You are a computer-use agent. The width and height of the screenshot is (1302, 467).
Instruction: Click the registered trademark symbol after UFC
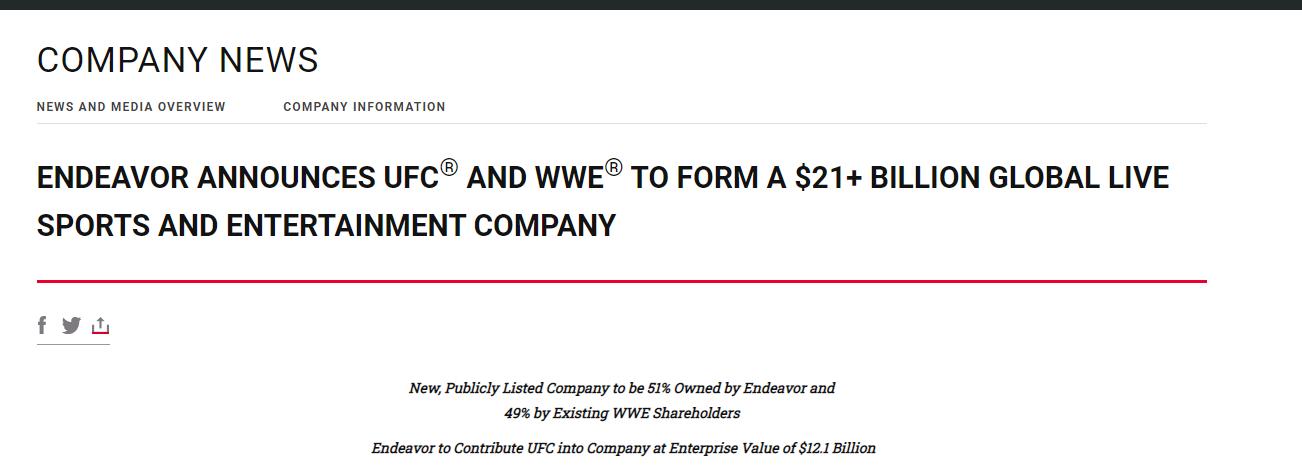click(x=449, y=168)
